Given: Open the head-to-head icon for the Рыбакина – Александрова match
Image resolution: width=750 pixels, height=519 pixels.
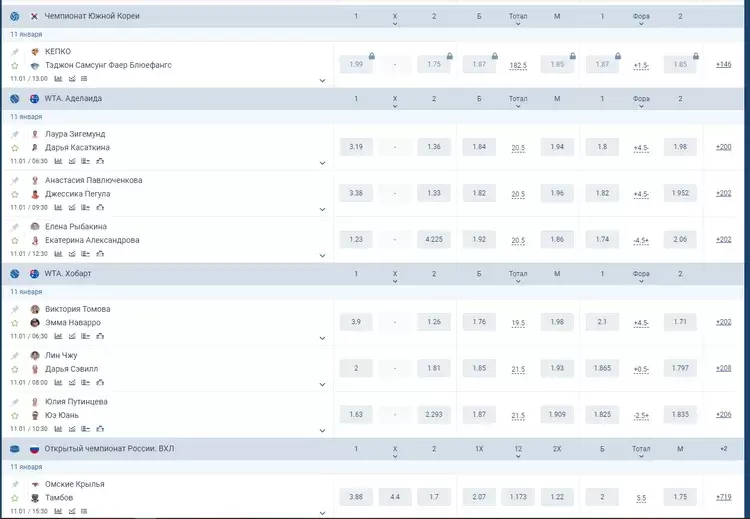Looking at the screenshot, I should pos(86,254).
